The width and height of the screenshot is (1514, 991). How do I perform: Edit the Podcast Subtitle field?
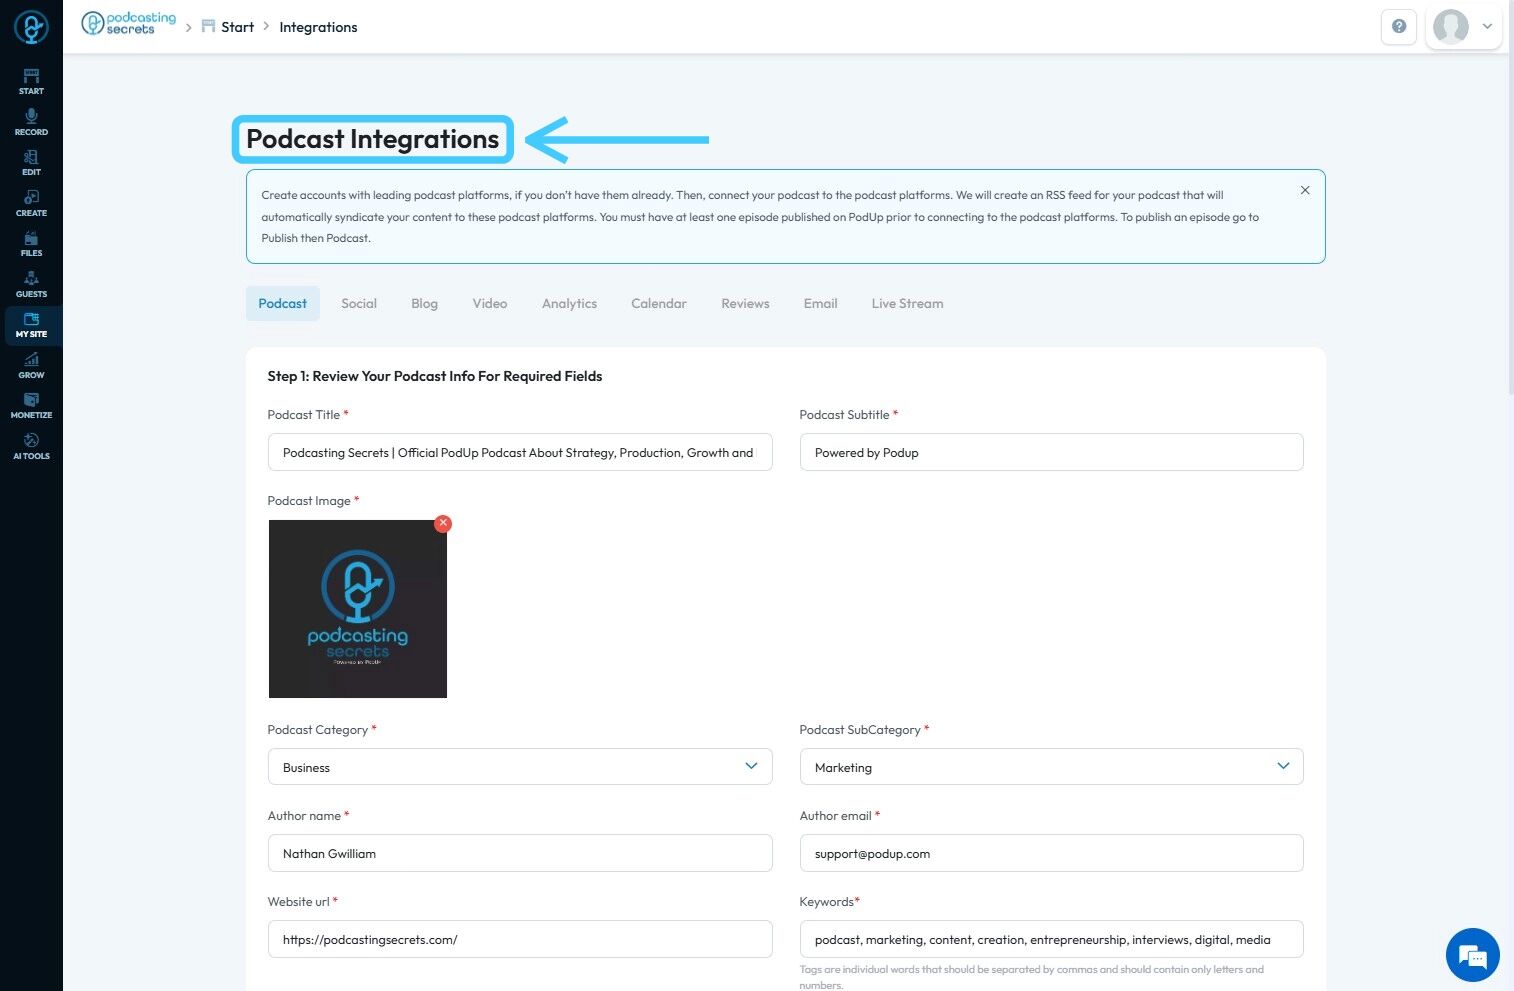[x=1052, y=452]
